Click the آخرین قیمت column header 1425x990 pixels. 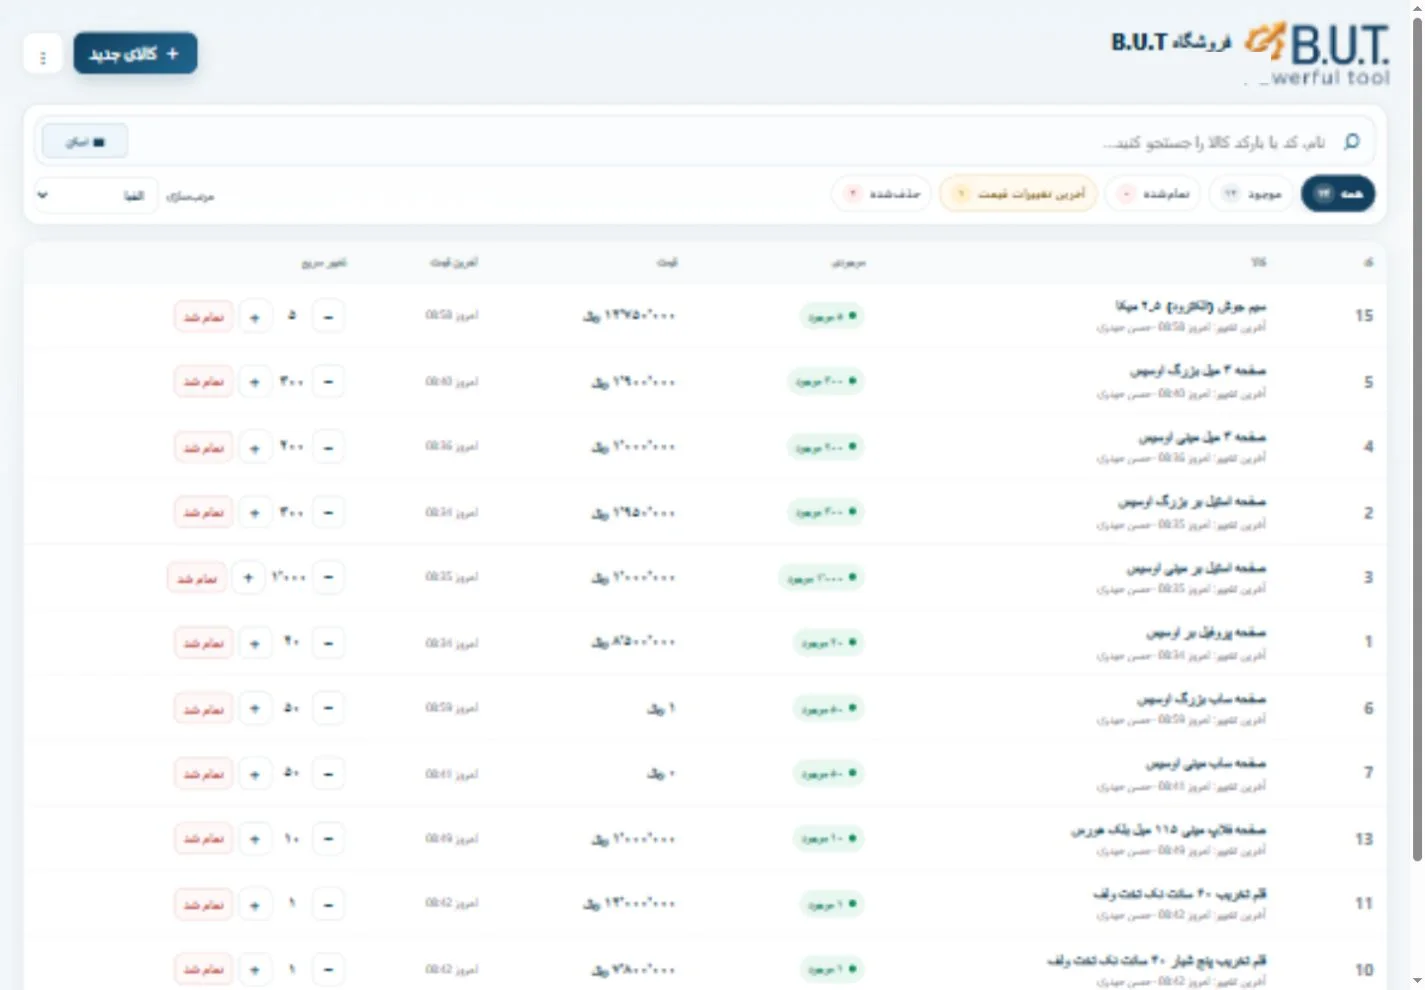[454, 263]
